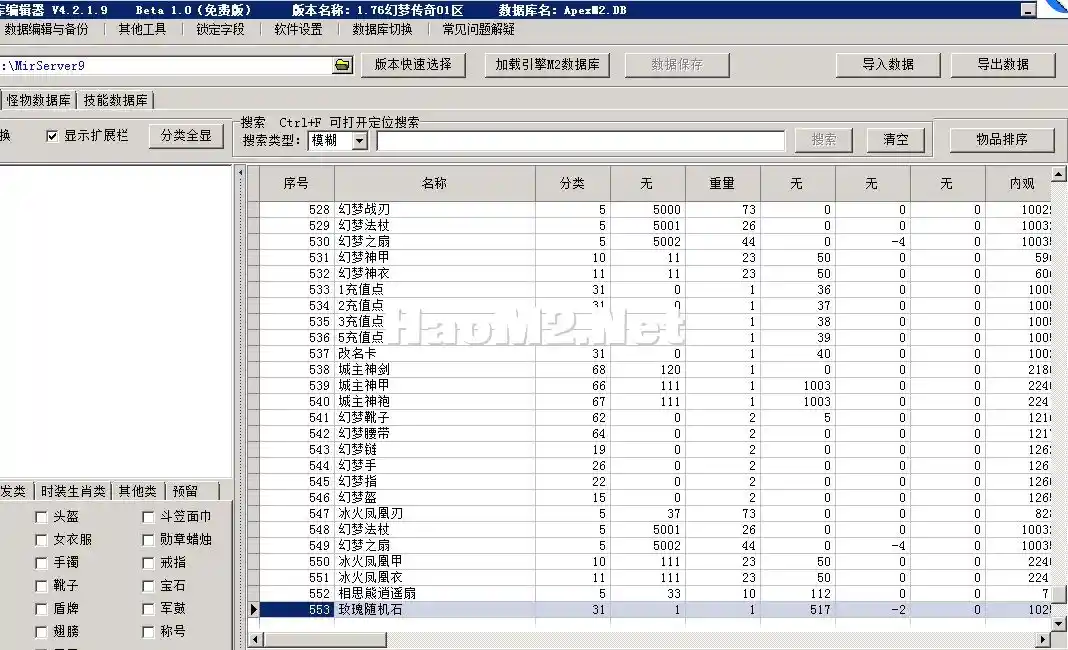The width and height of the screenshot is (1068, 650).
Task: Check the 手镯 checkbox
Action: tap(41, 563)
